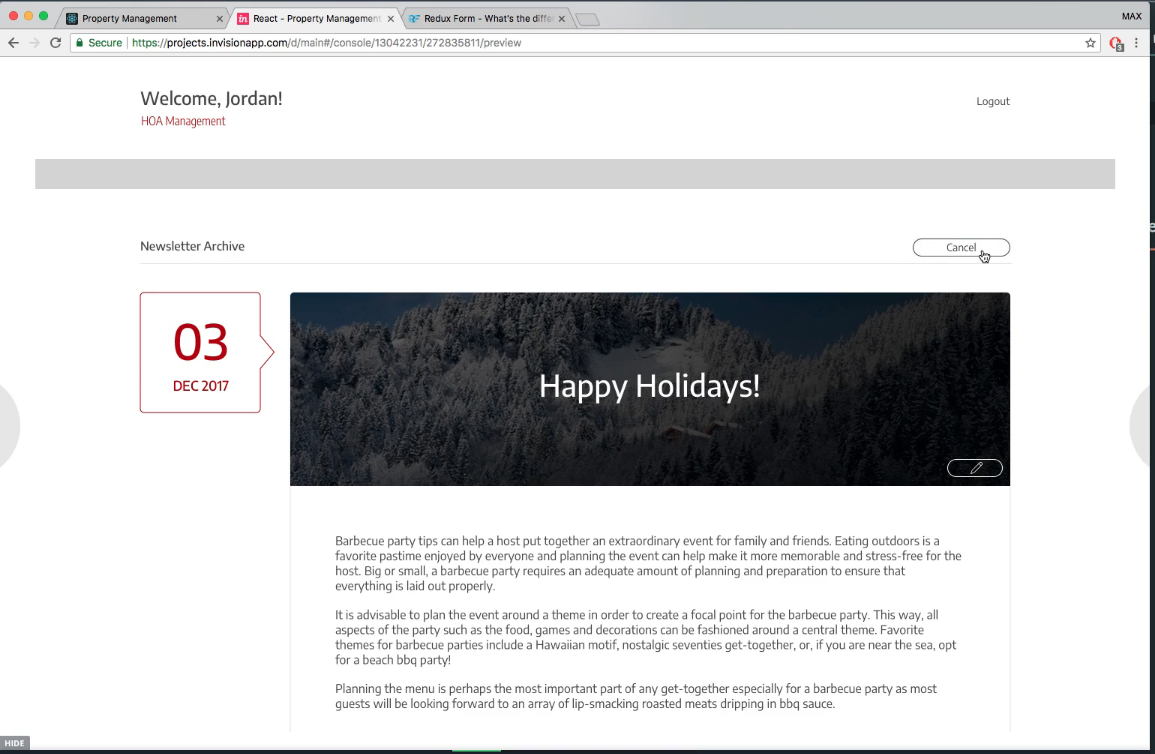Click the gray navigation bar
This screenshot has height=754, width=1155.
pyautogui.click(x=575, y=174)
